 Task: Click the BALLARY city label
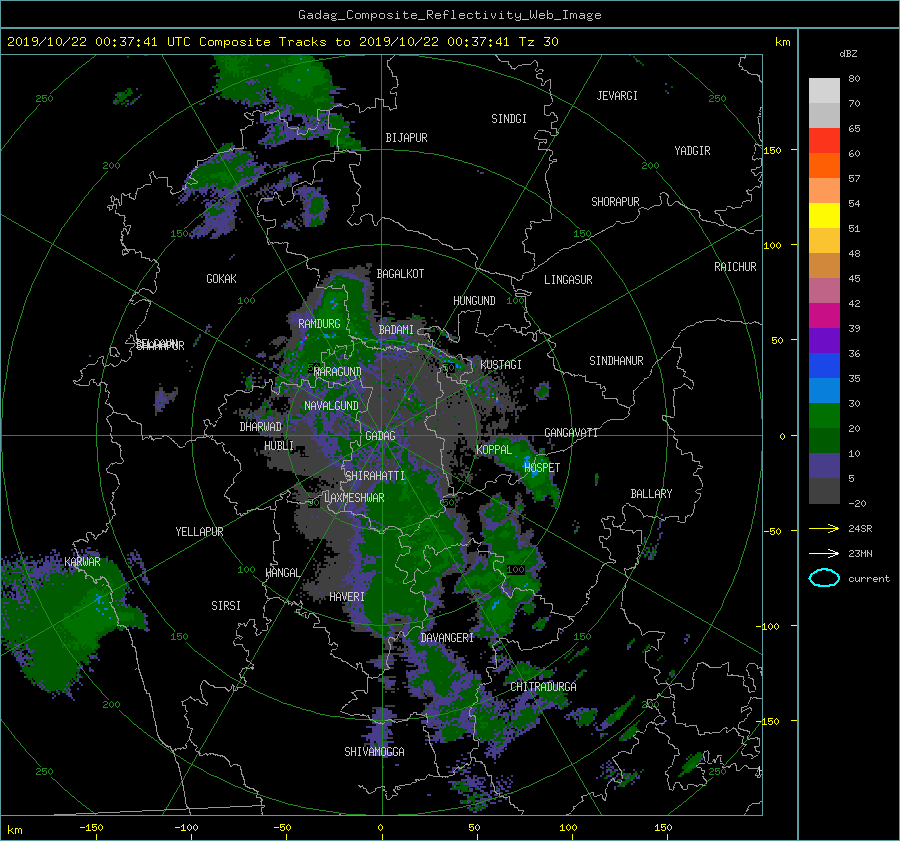tap(651, 494)
